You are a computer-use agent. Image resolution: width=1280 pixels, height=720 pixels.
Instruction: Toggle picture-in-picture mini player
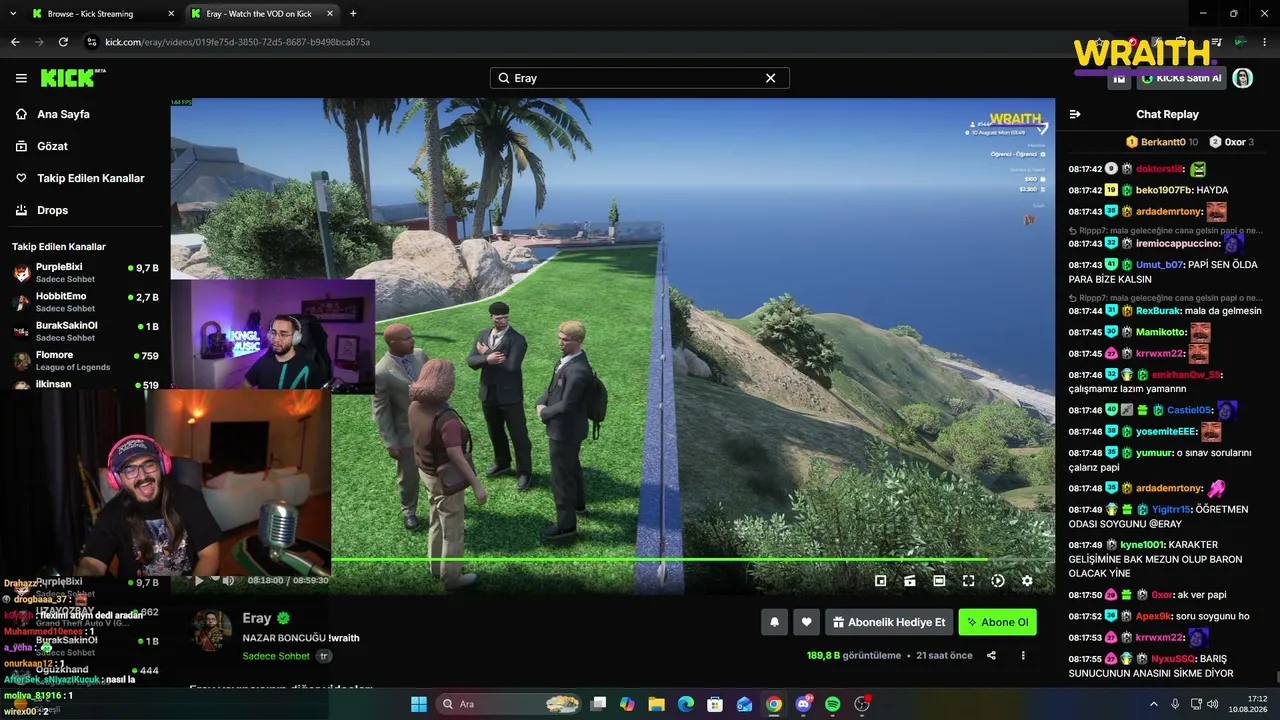tap(881, 580)
